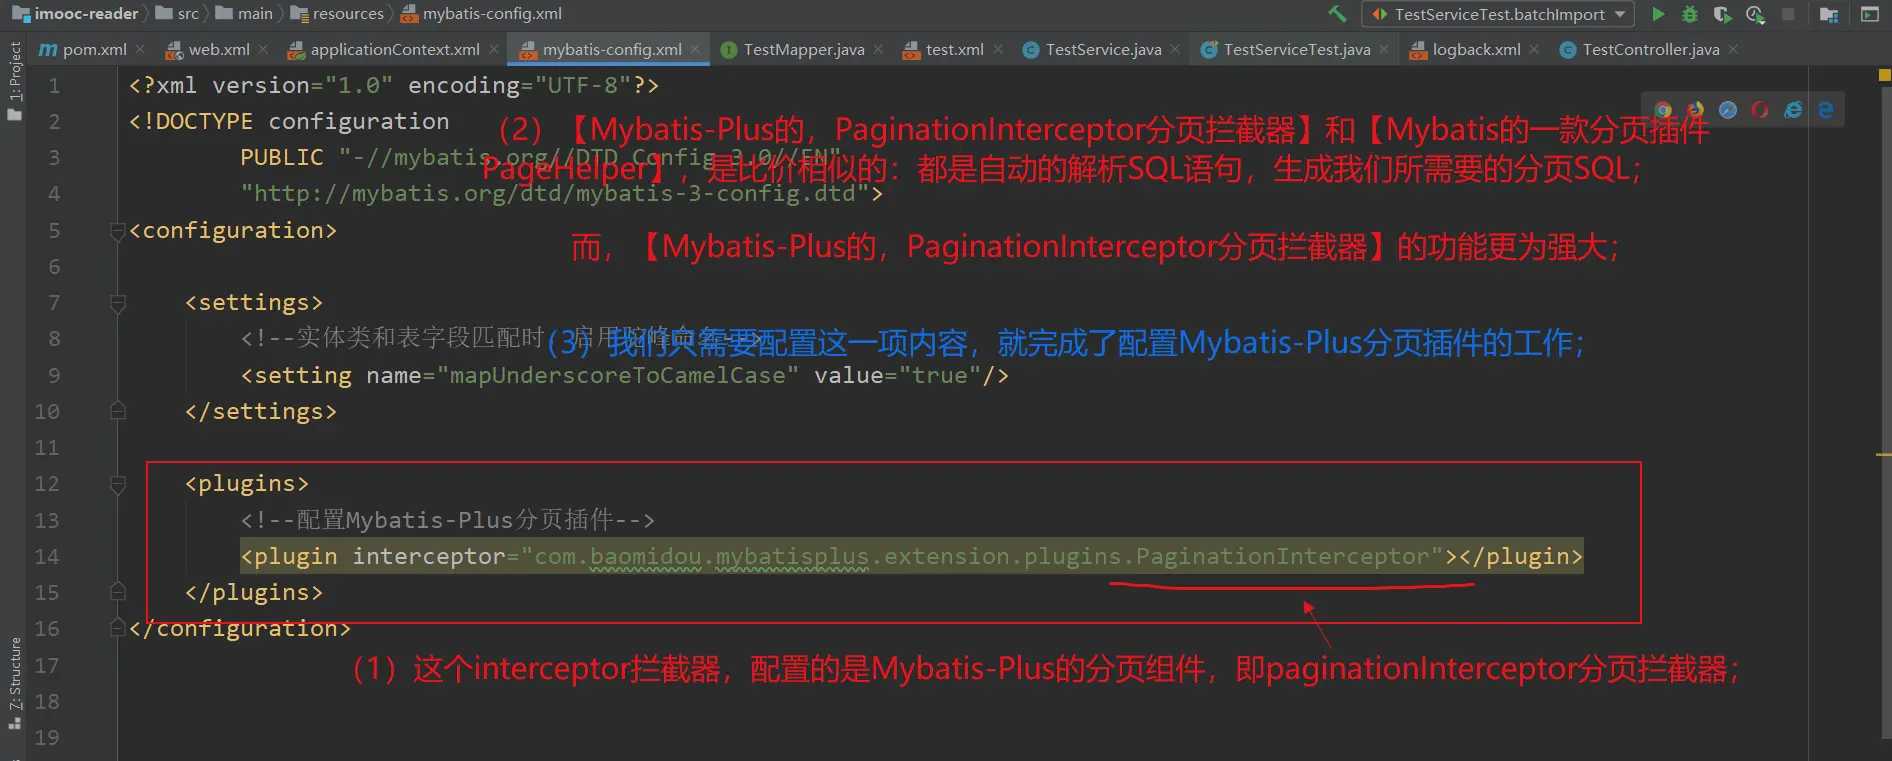
Task: Open file in Chrome browser icon
Action: coord(1663,110)
